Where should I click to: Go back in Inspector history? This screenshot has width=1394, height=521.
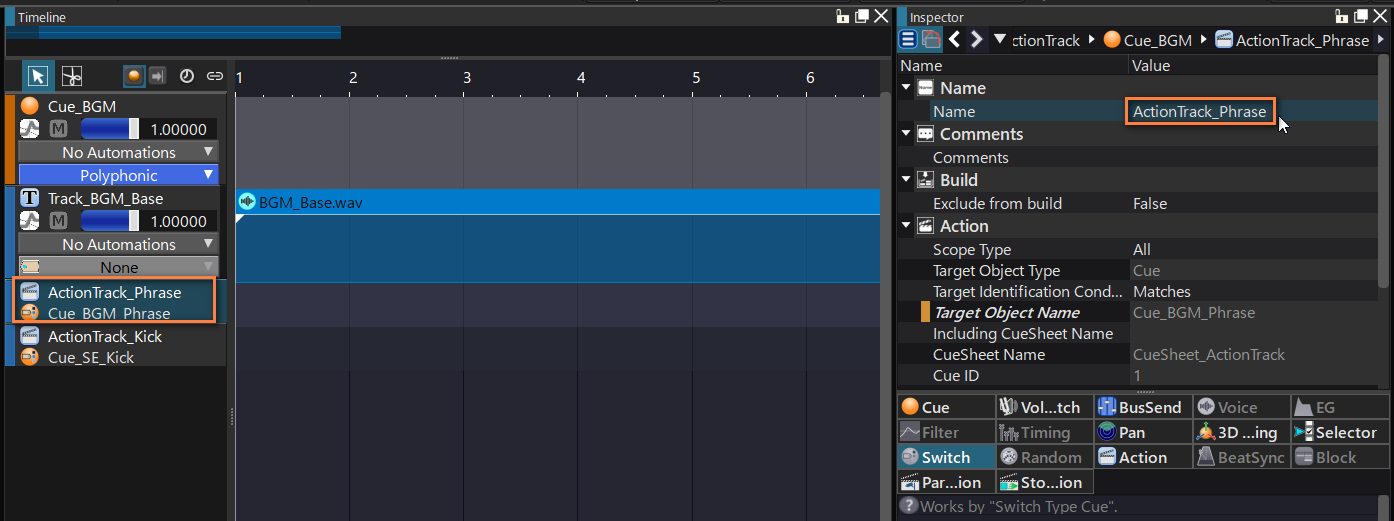954,39
